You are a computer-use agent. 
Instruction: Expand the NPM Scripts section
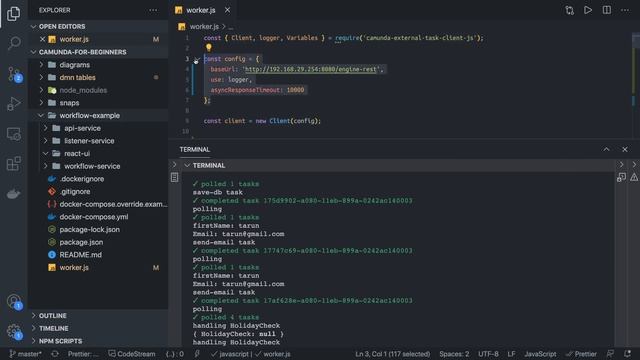click(x=33, y=341)
